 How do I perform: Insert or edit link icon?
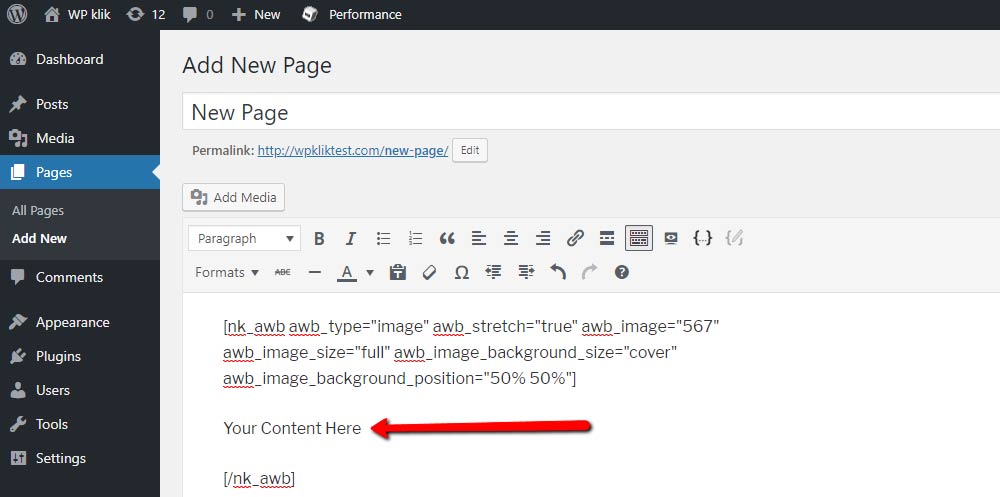[575, 239]
